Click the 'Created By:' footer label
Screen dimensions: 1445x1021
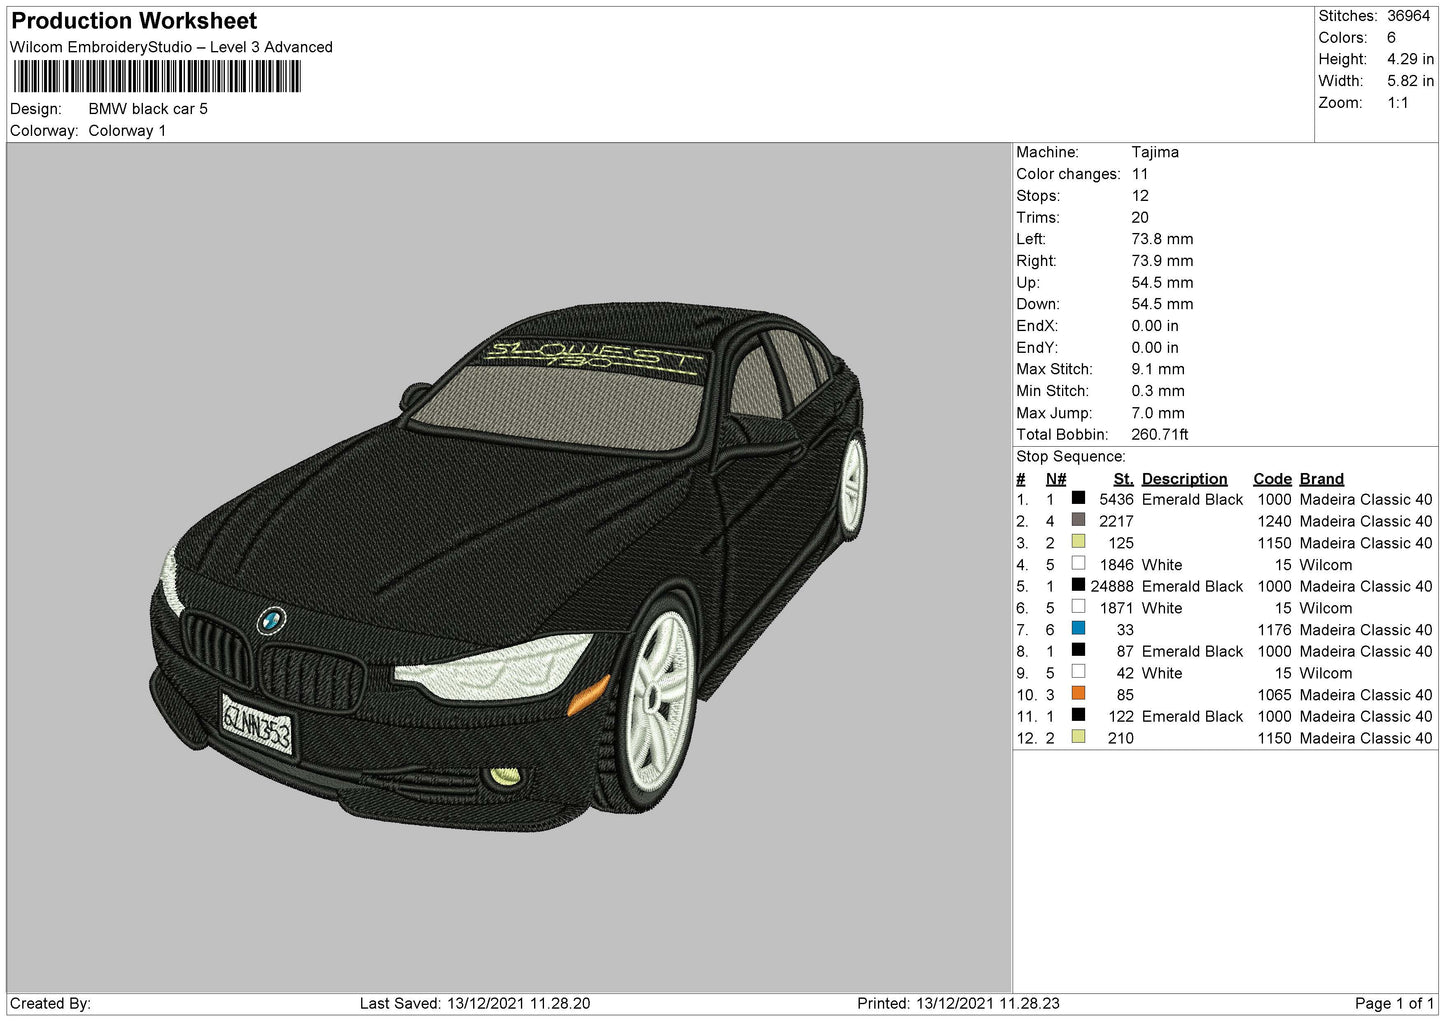pos(50,1004)
